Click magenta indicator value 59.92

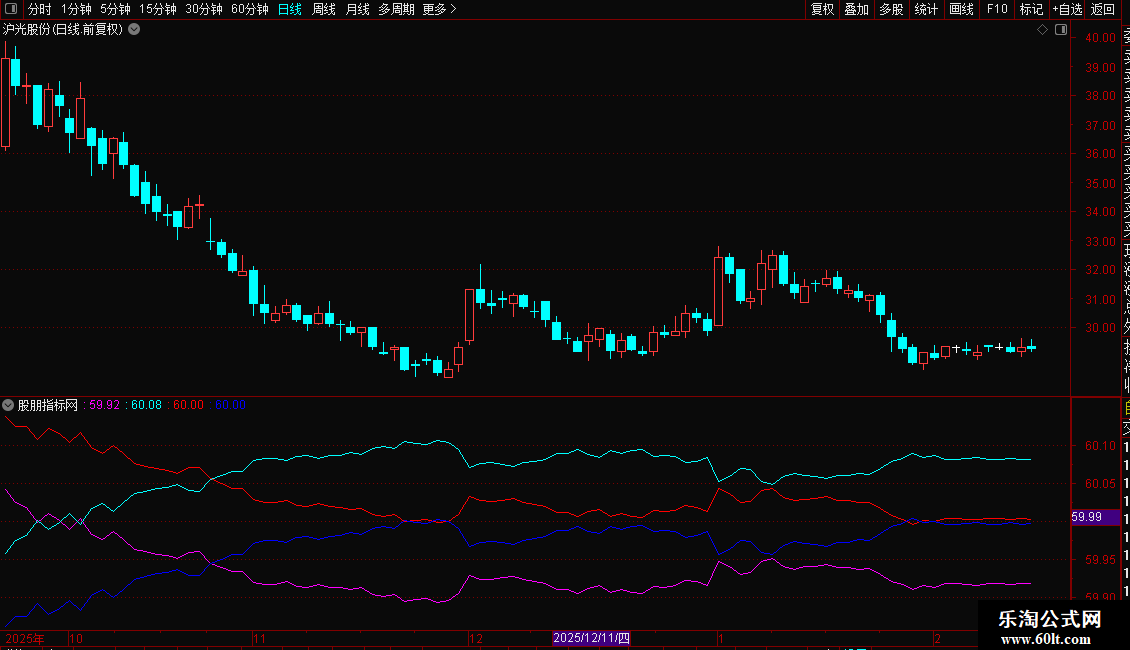pos(104,405)
